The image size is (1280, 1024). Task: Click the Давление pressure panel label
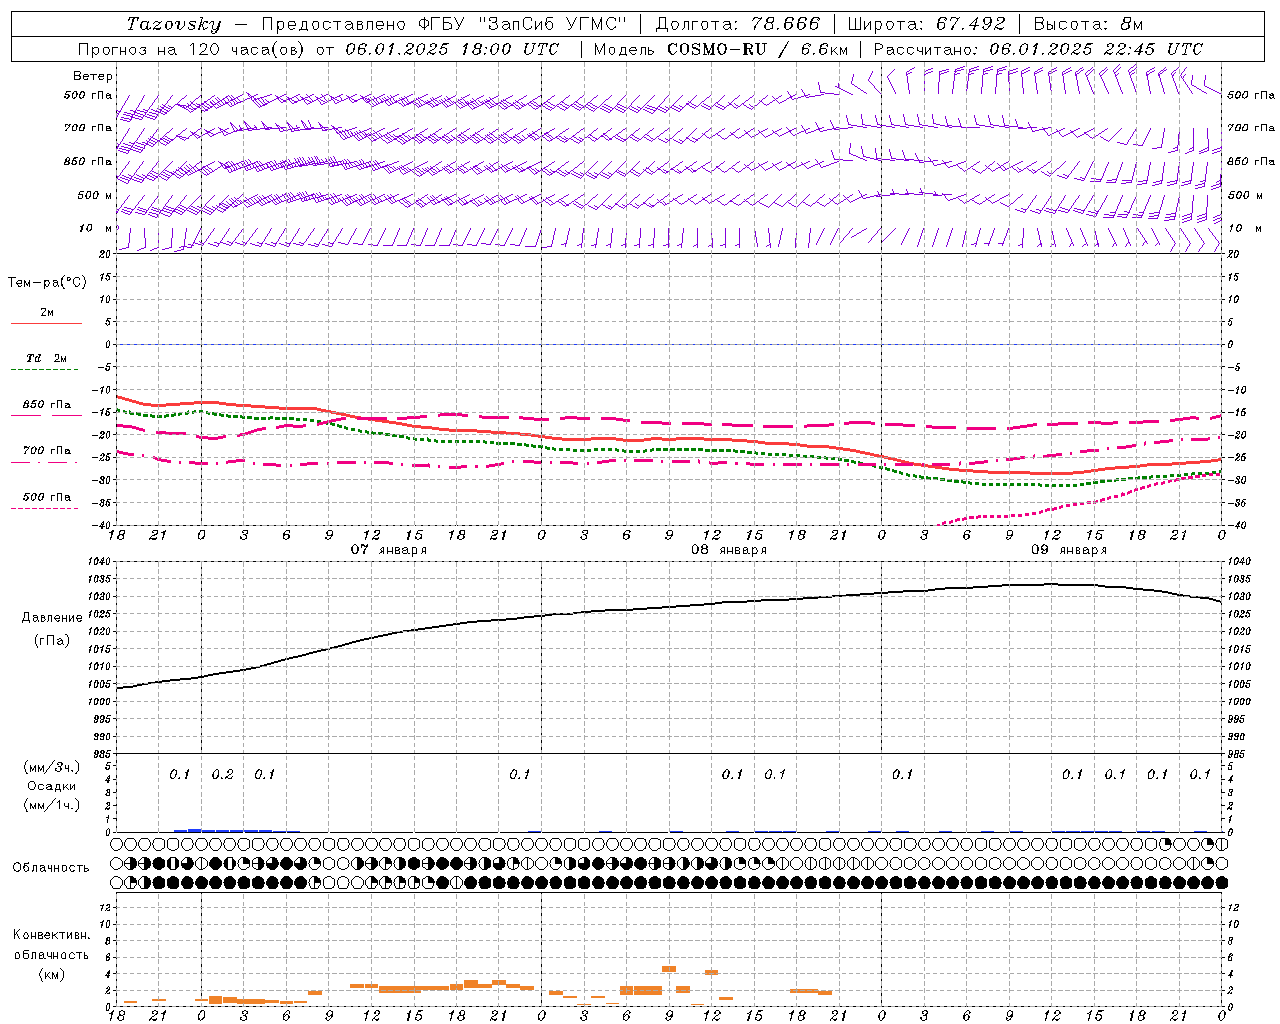click(x=52, y=618)
